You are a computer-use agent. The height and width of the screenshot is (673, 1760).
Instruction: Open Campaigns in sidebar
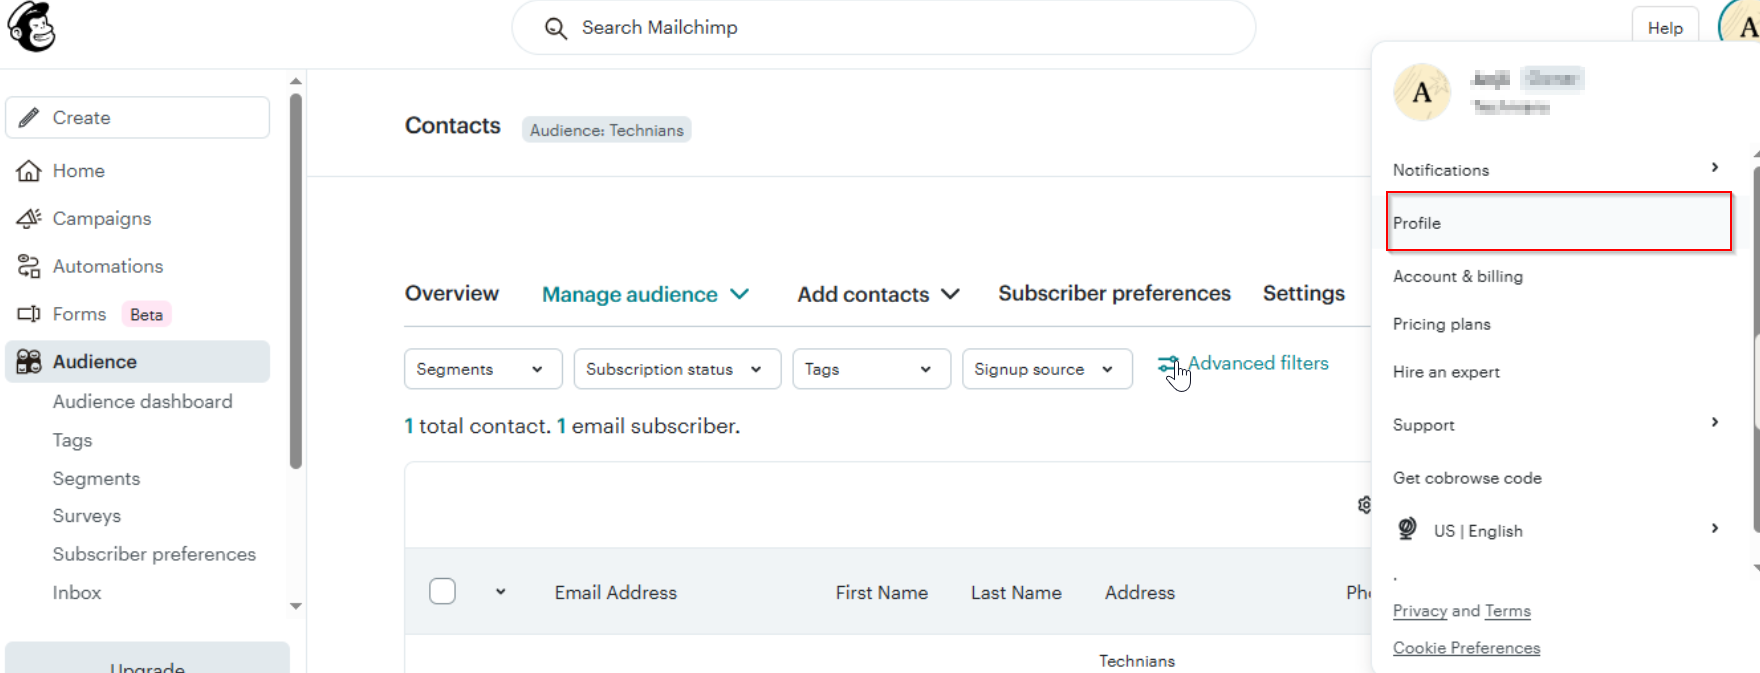click(102, 218)
